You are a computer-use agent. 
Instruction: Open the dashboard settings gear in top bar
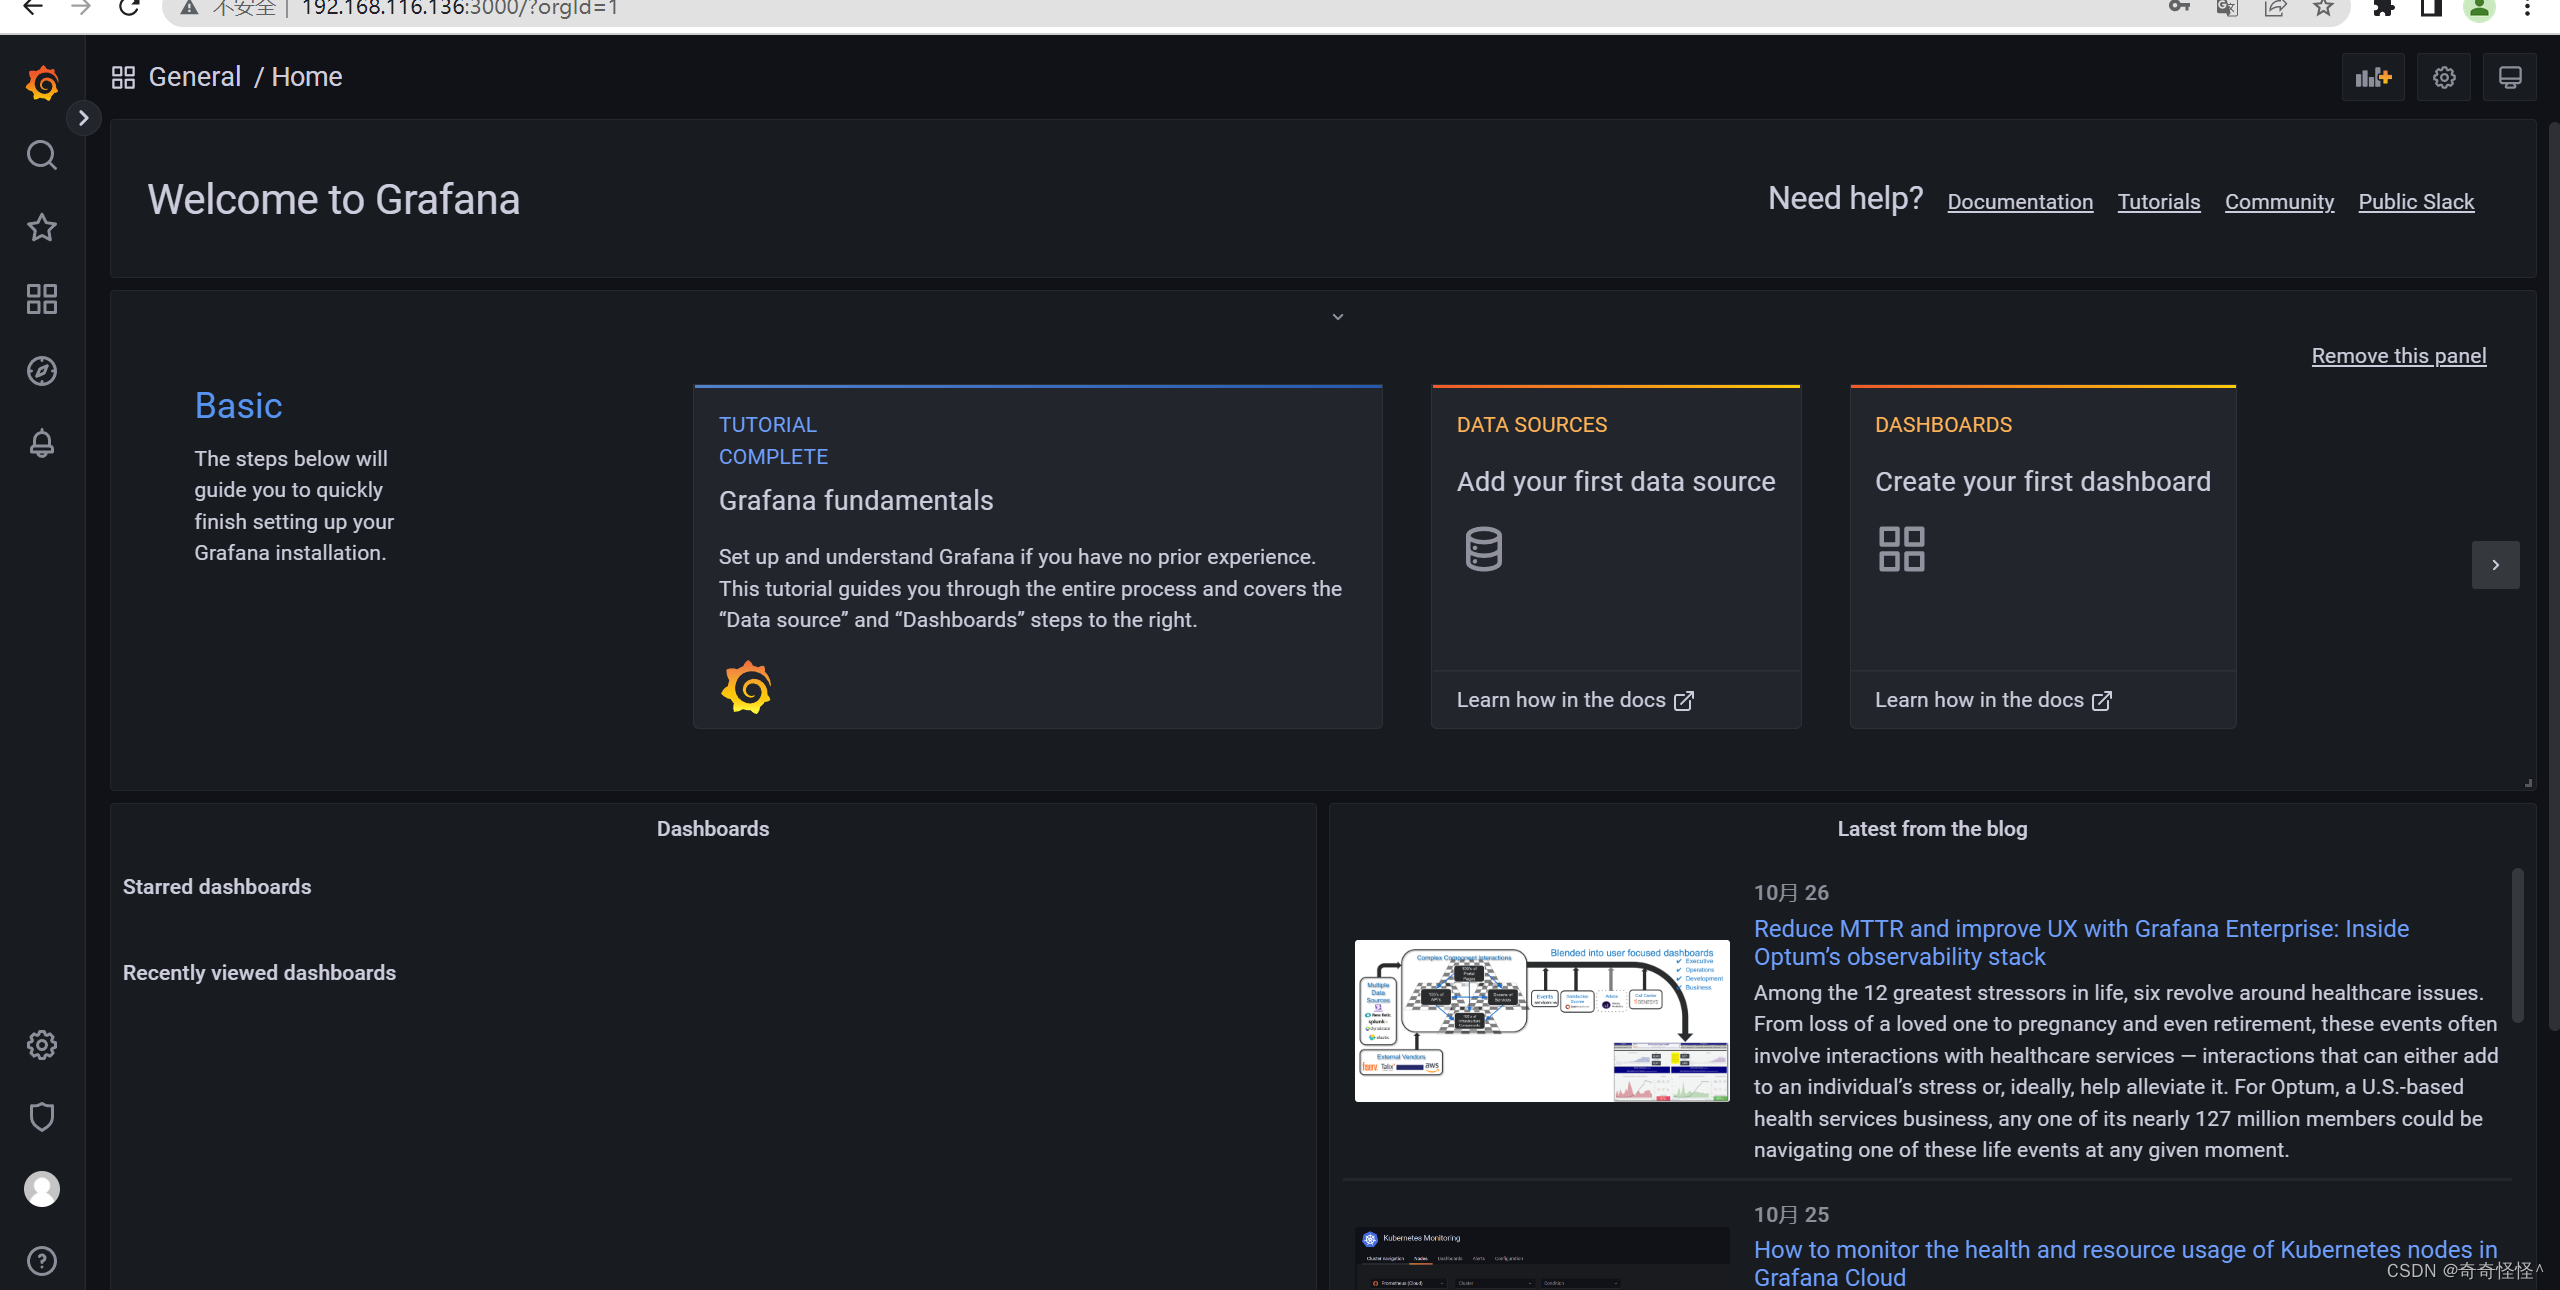coord(2444,78)
